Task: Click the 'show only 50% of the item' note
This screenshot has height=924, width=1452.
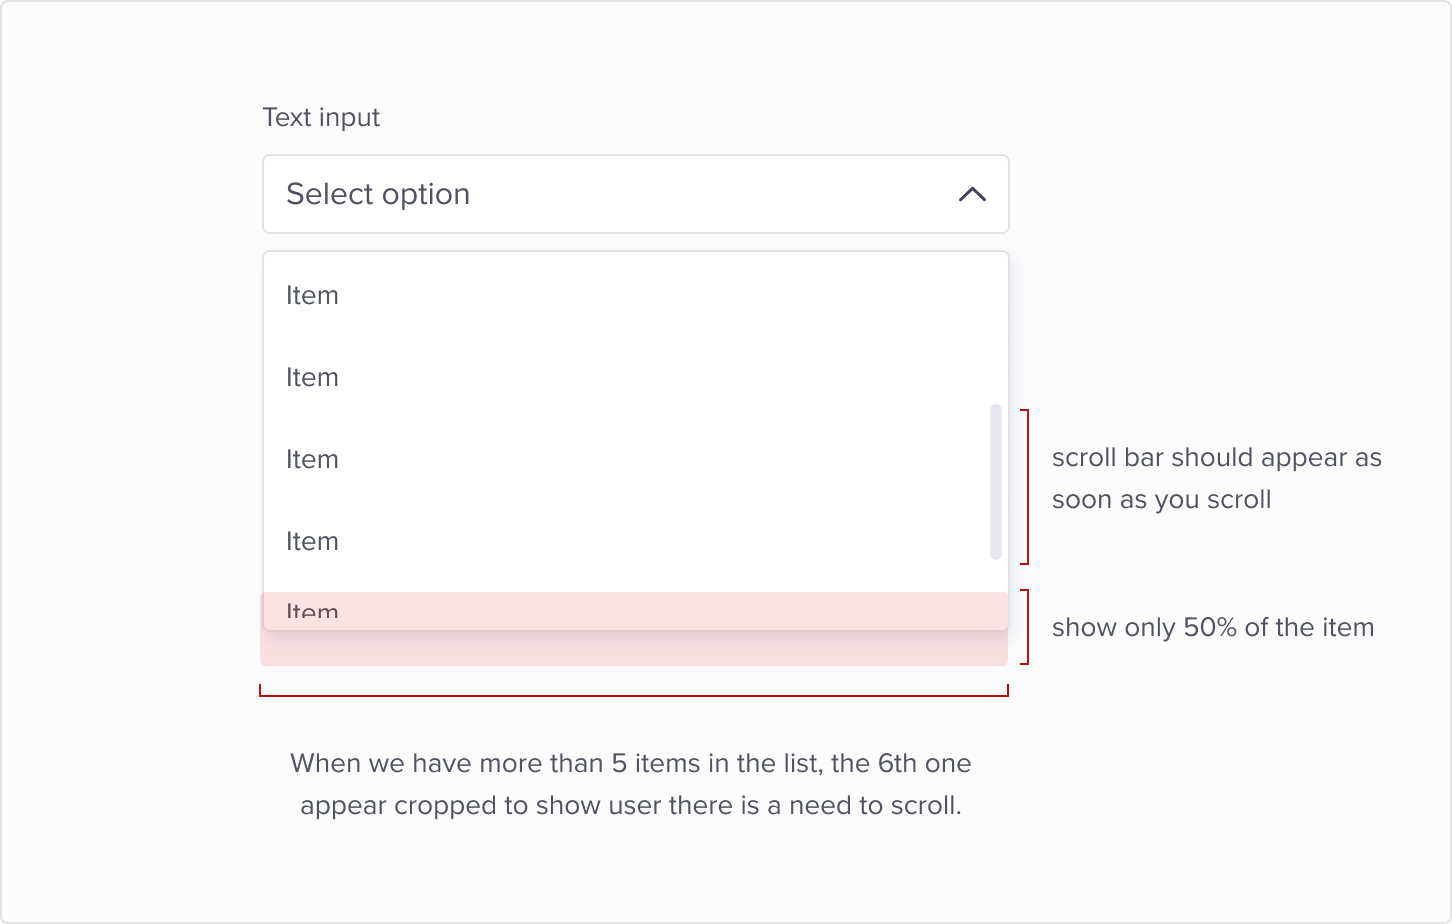Action: (1212, 628)
